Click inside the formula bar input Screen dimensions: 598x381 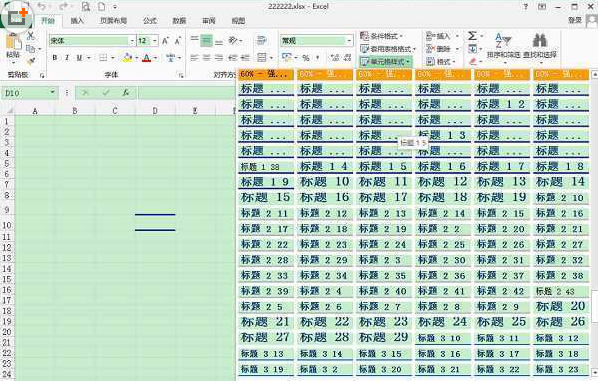[187, 93]
